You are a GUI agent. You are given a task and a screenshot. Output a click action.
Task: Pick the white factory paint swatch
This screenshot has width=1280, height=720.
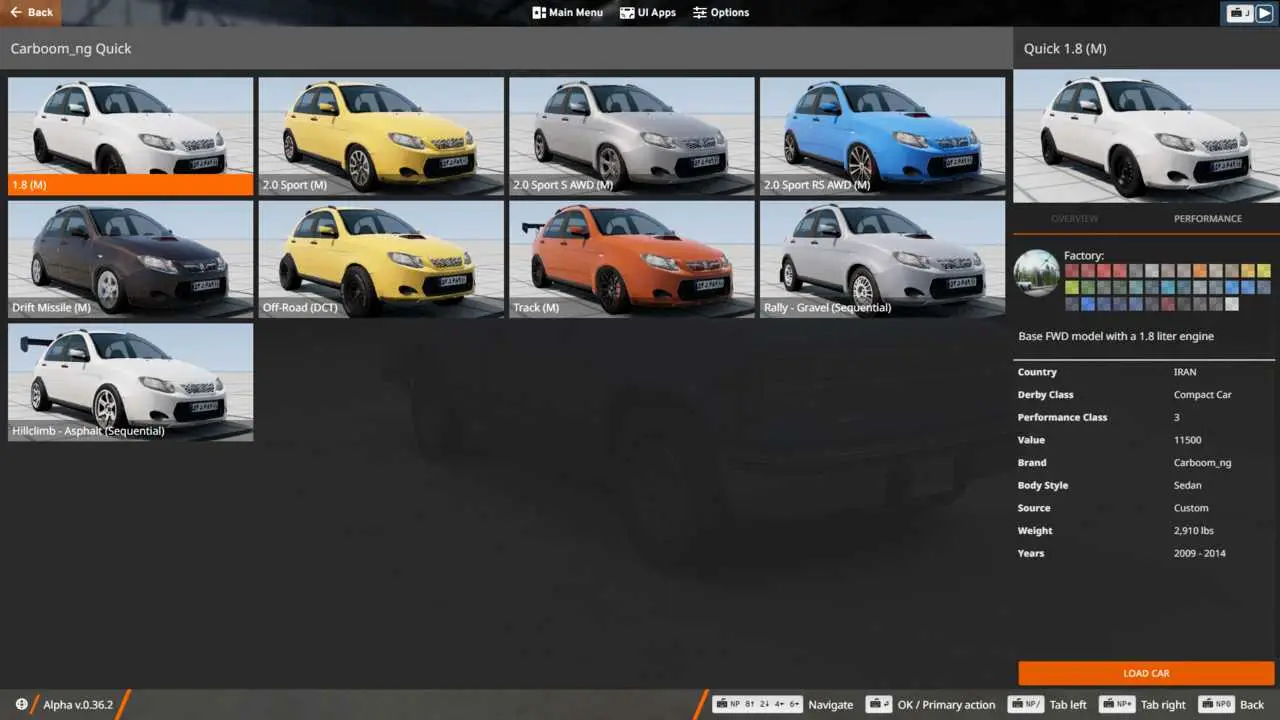tap(1231, 304)
